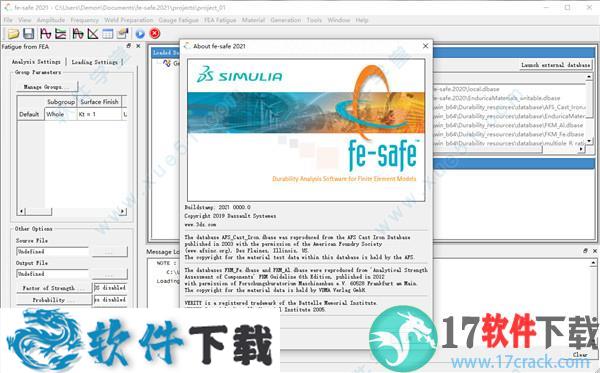Open the View menu
Image resolution: width=600 pixels, height=373 pixels.
tap(24, 20)
